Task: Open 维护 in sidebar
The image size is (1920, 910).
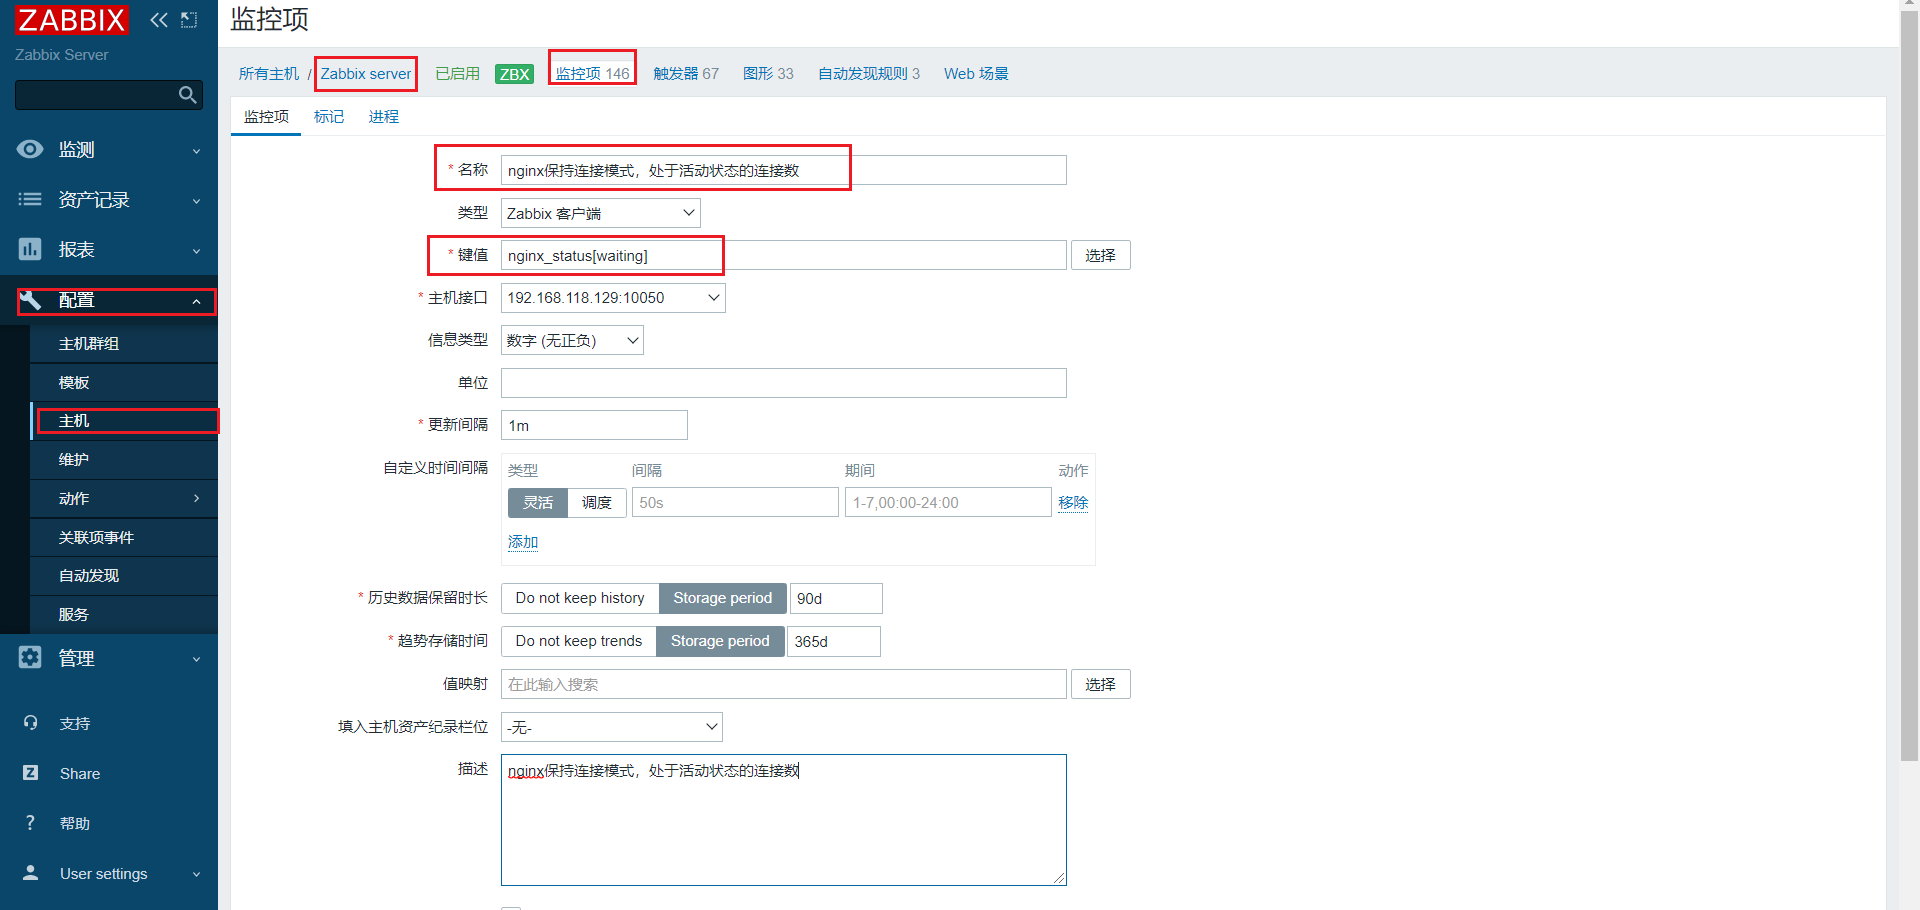Action: tap(124, 459)
